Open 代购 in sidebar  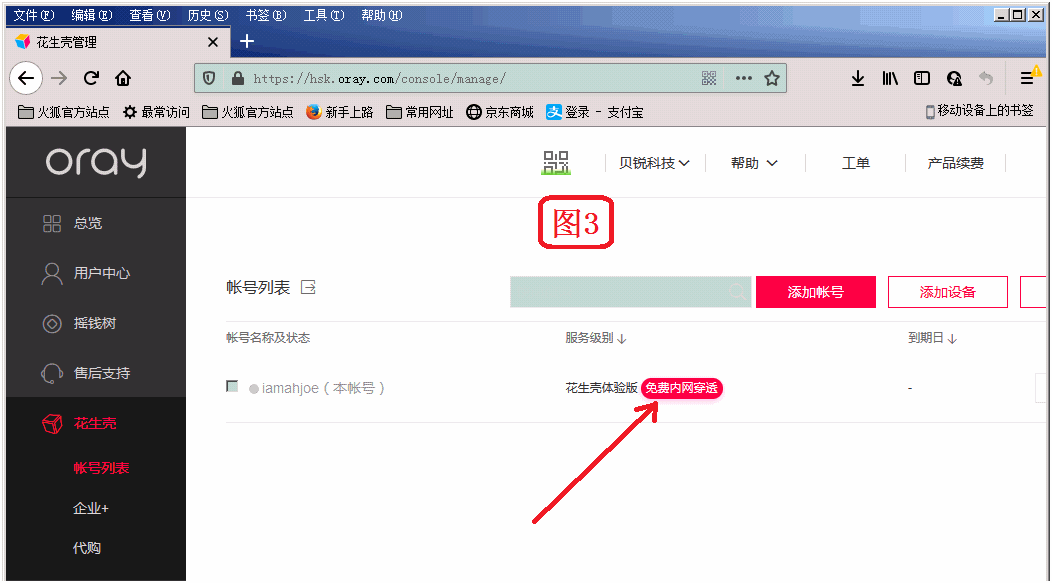87,548
